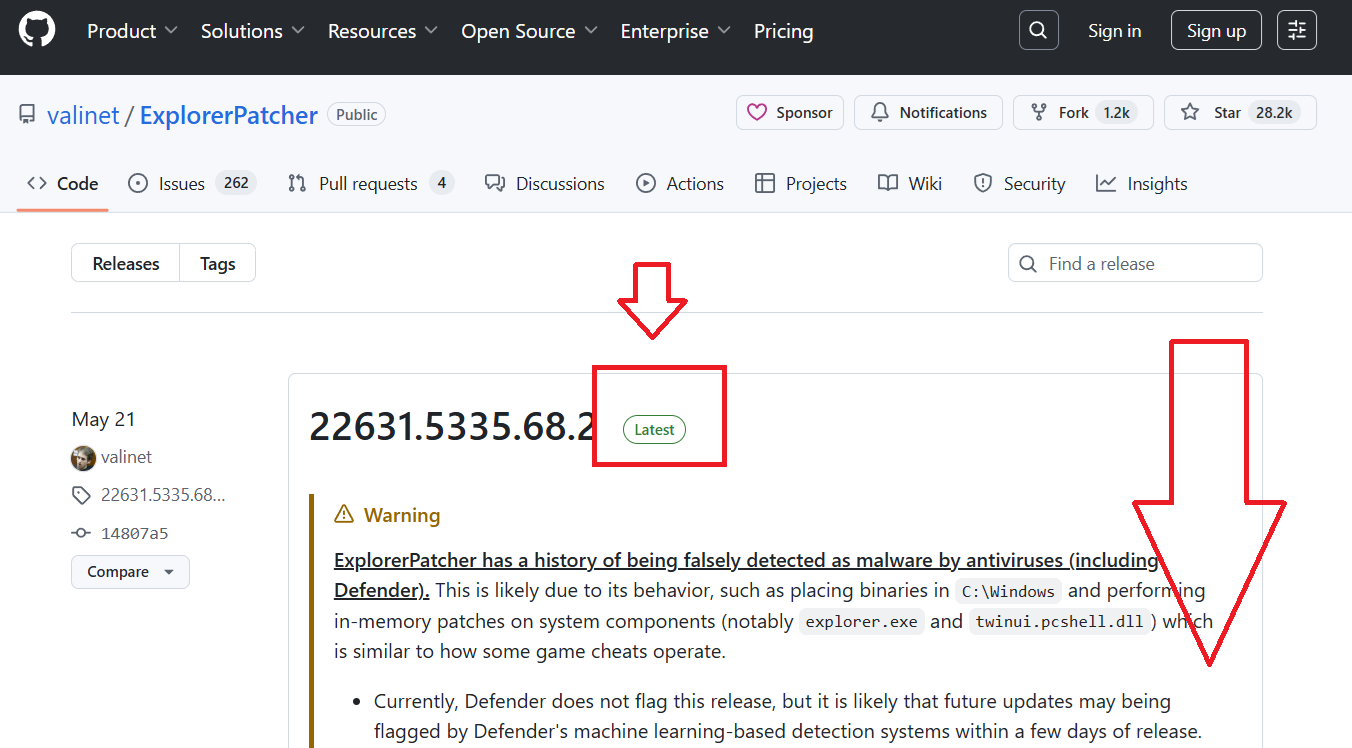Open appearance settings icon in header
The height and width of the screenshot is (748, 1352).
click(x=1297, y=30)
